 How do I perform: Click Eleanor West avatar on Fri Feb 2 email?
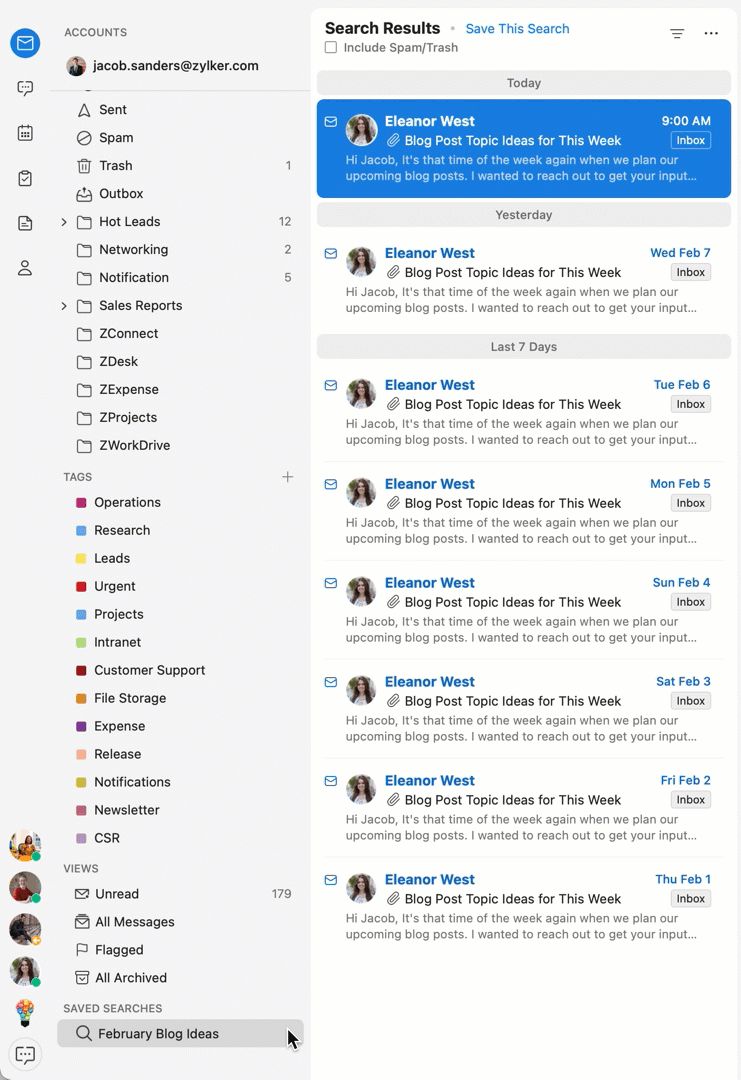pyautogui.click(x=362, y=789)
